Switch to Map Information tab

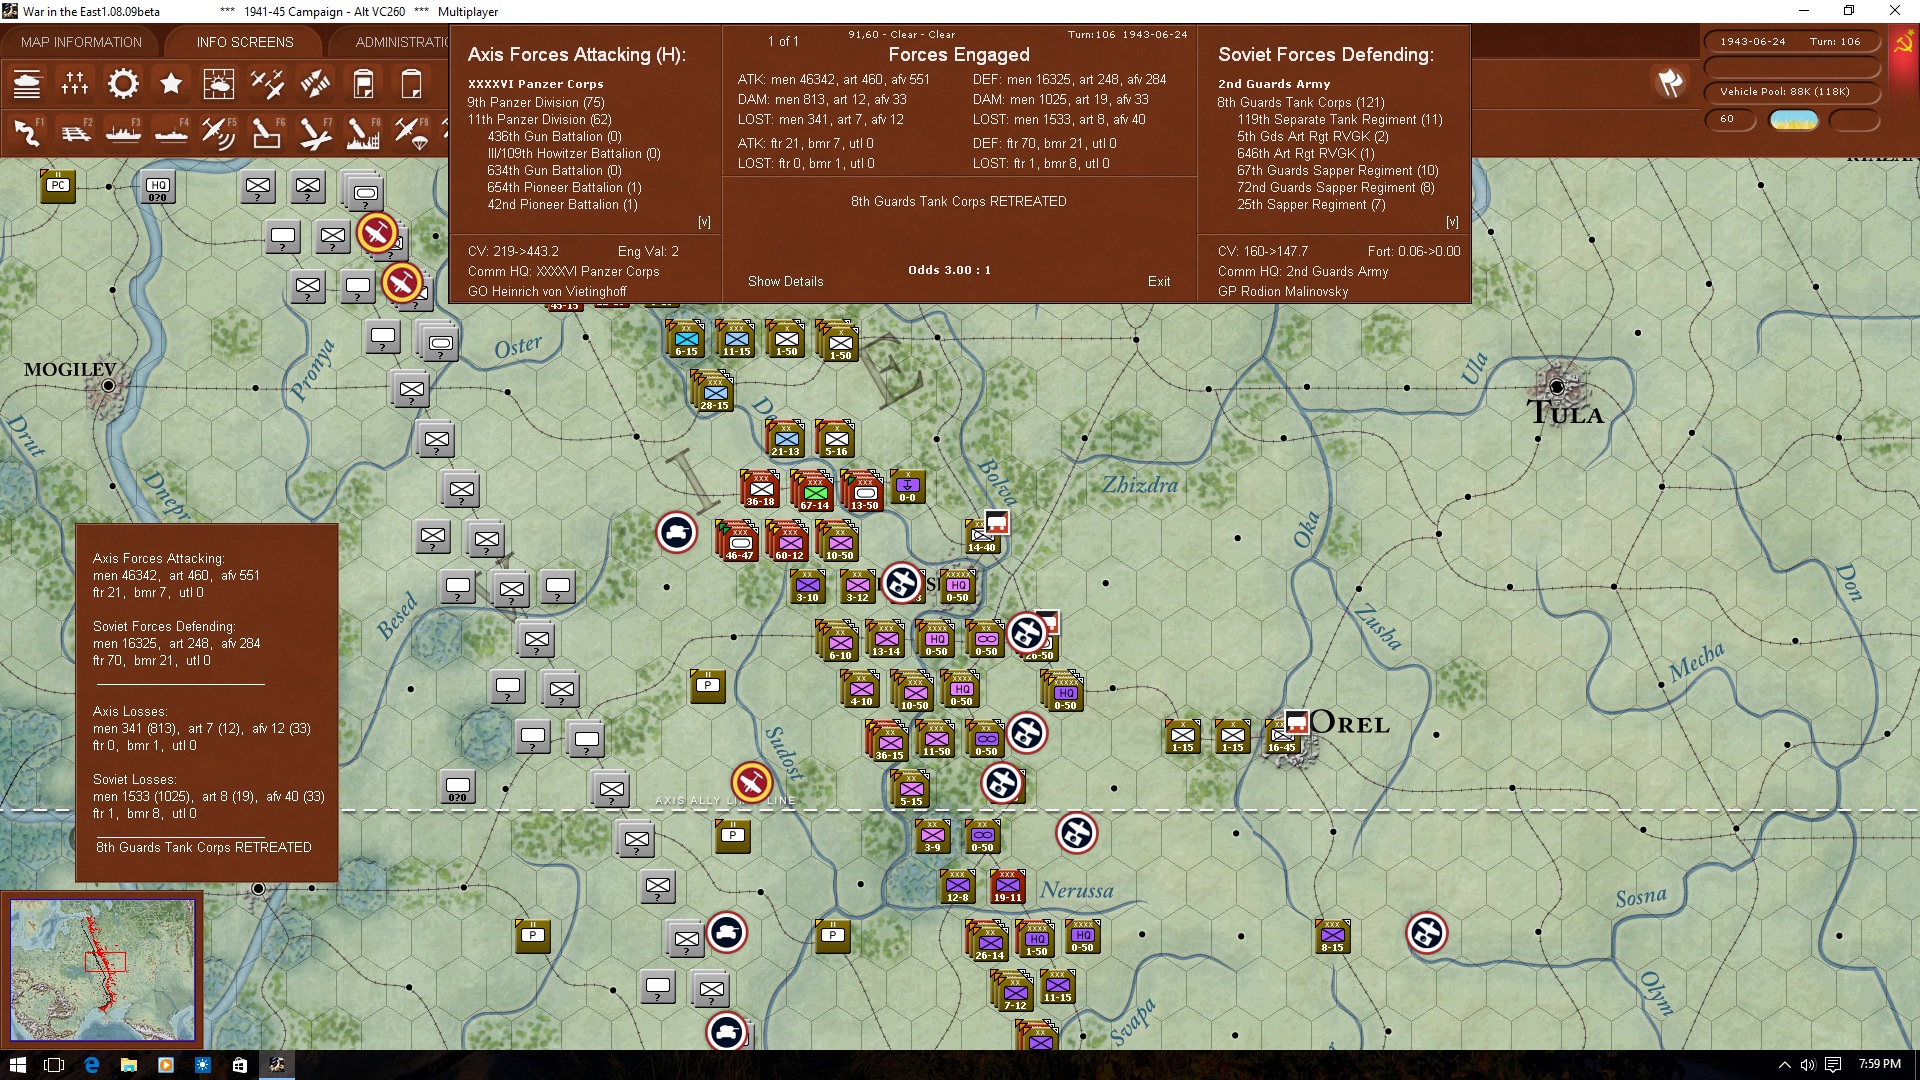(x=81, y=42)
